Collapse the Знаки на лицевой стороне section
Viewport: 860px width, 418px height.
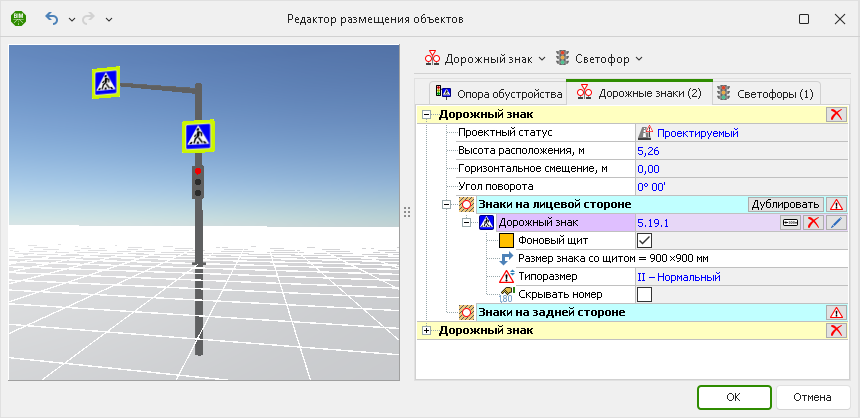pyautogui.click(x=447, y=204)
